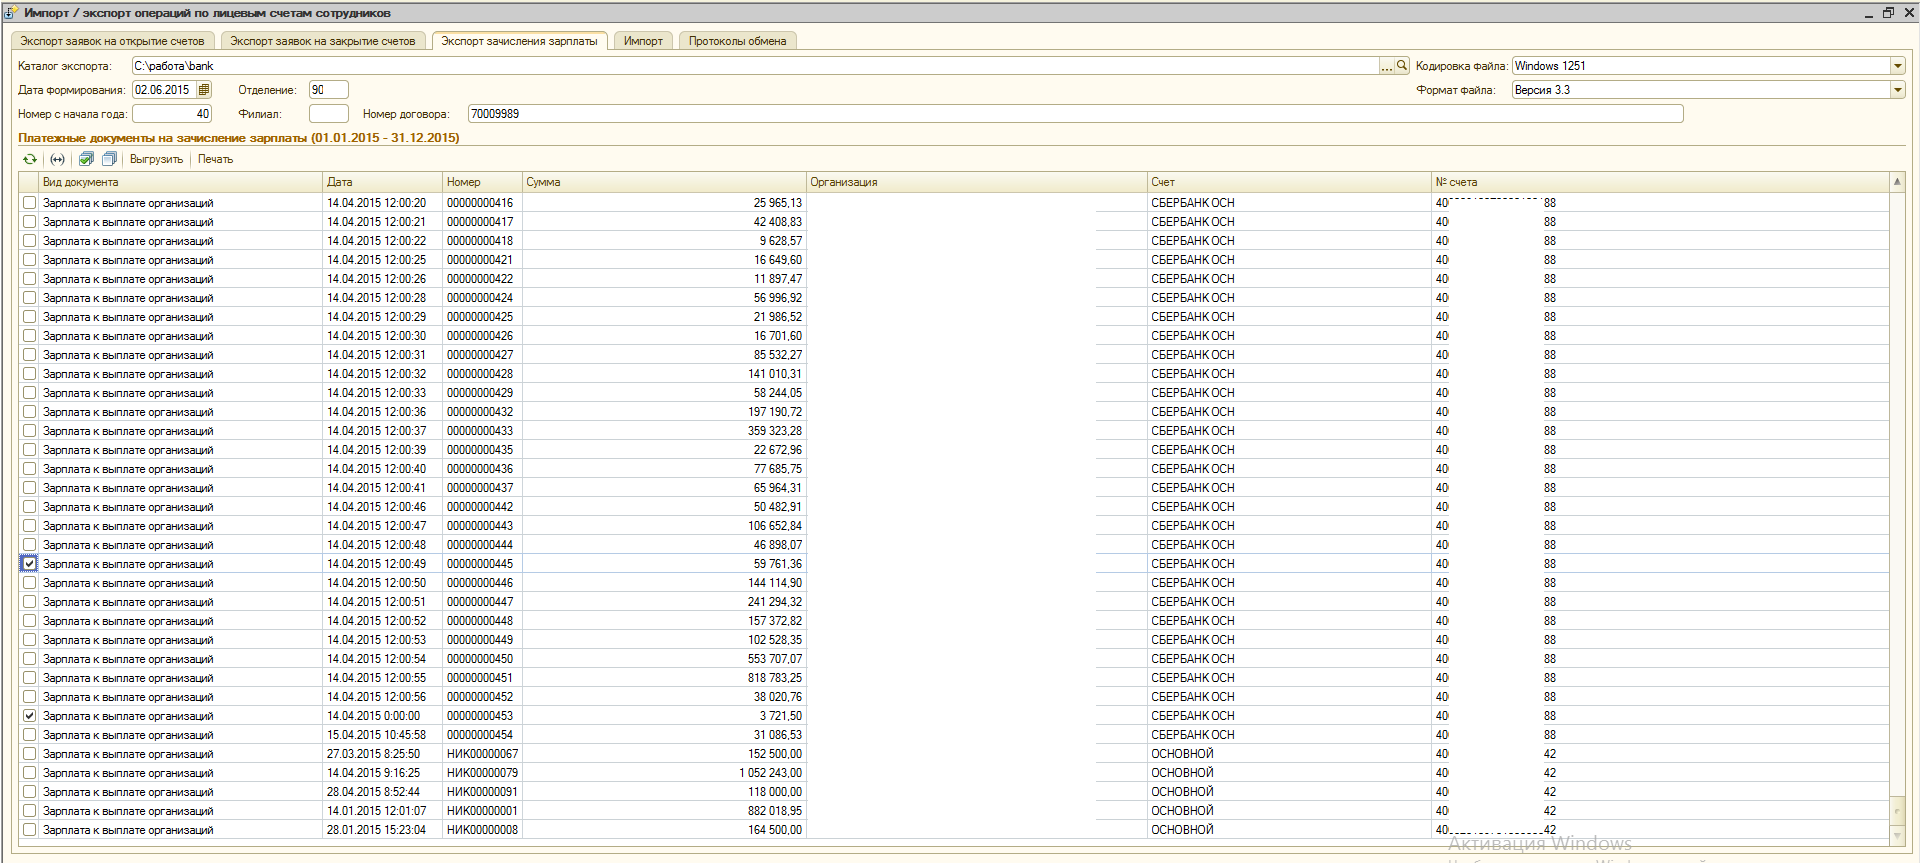Open the Протоколы обмена tab
Viewport: 1921px width, 863px height.
point(737,41)
